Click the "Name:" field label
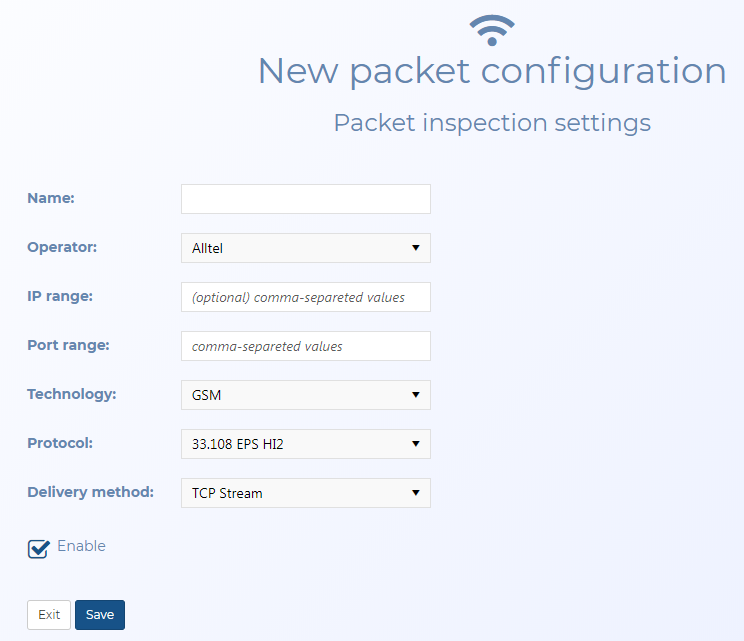 51,198
